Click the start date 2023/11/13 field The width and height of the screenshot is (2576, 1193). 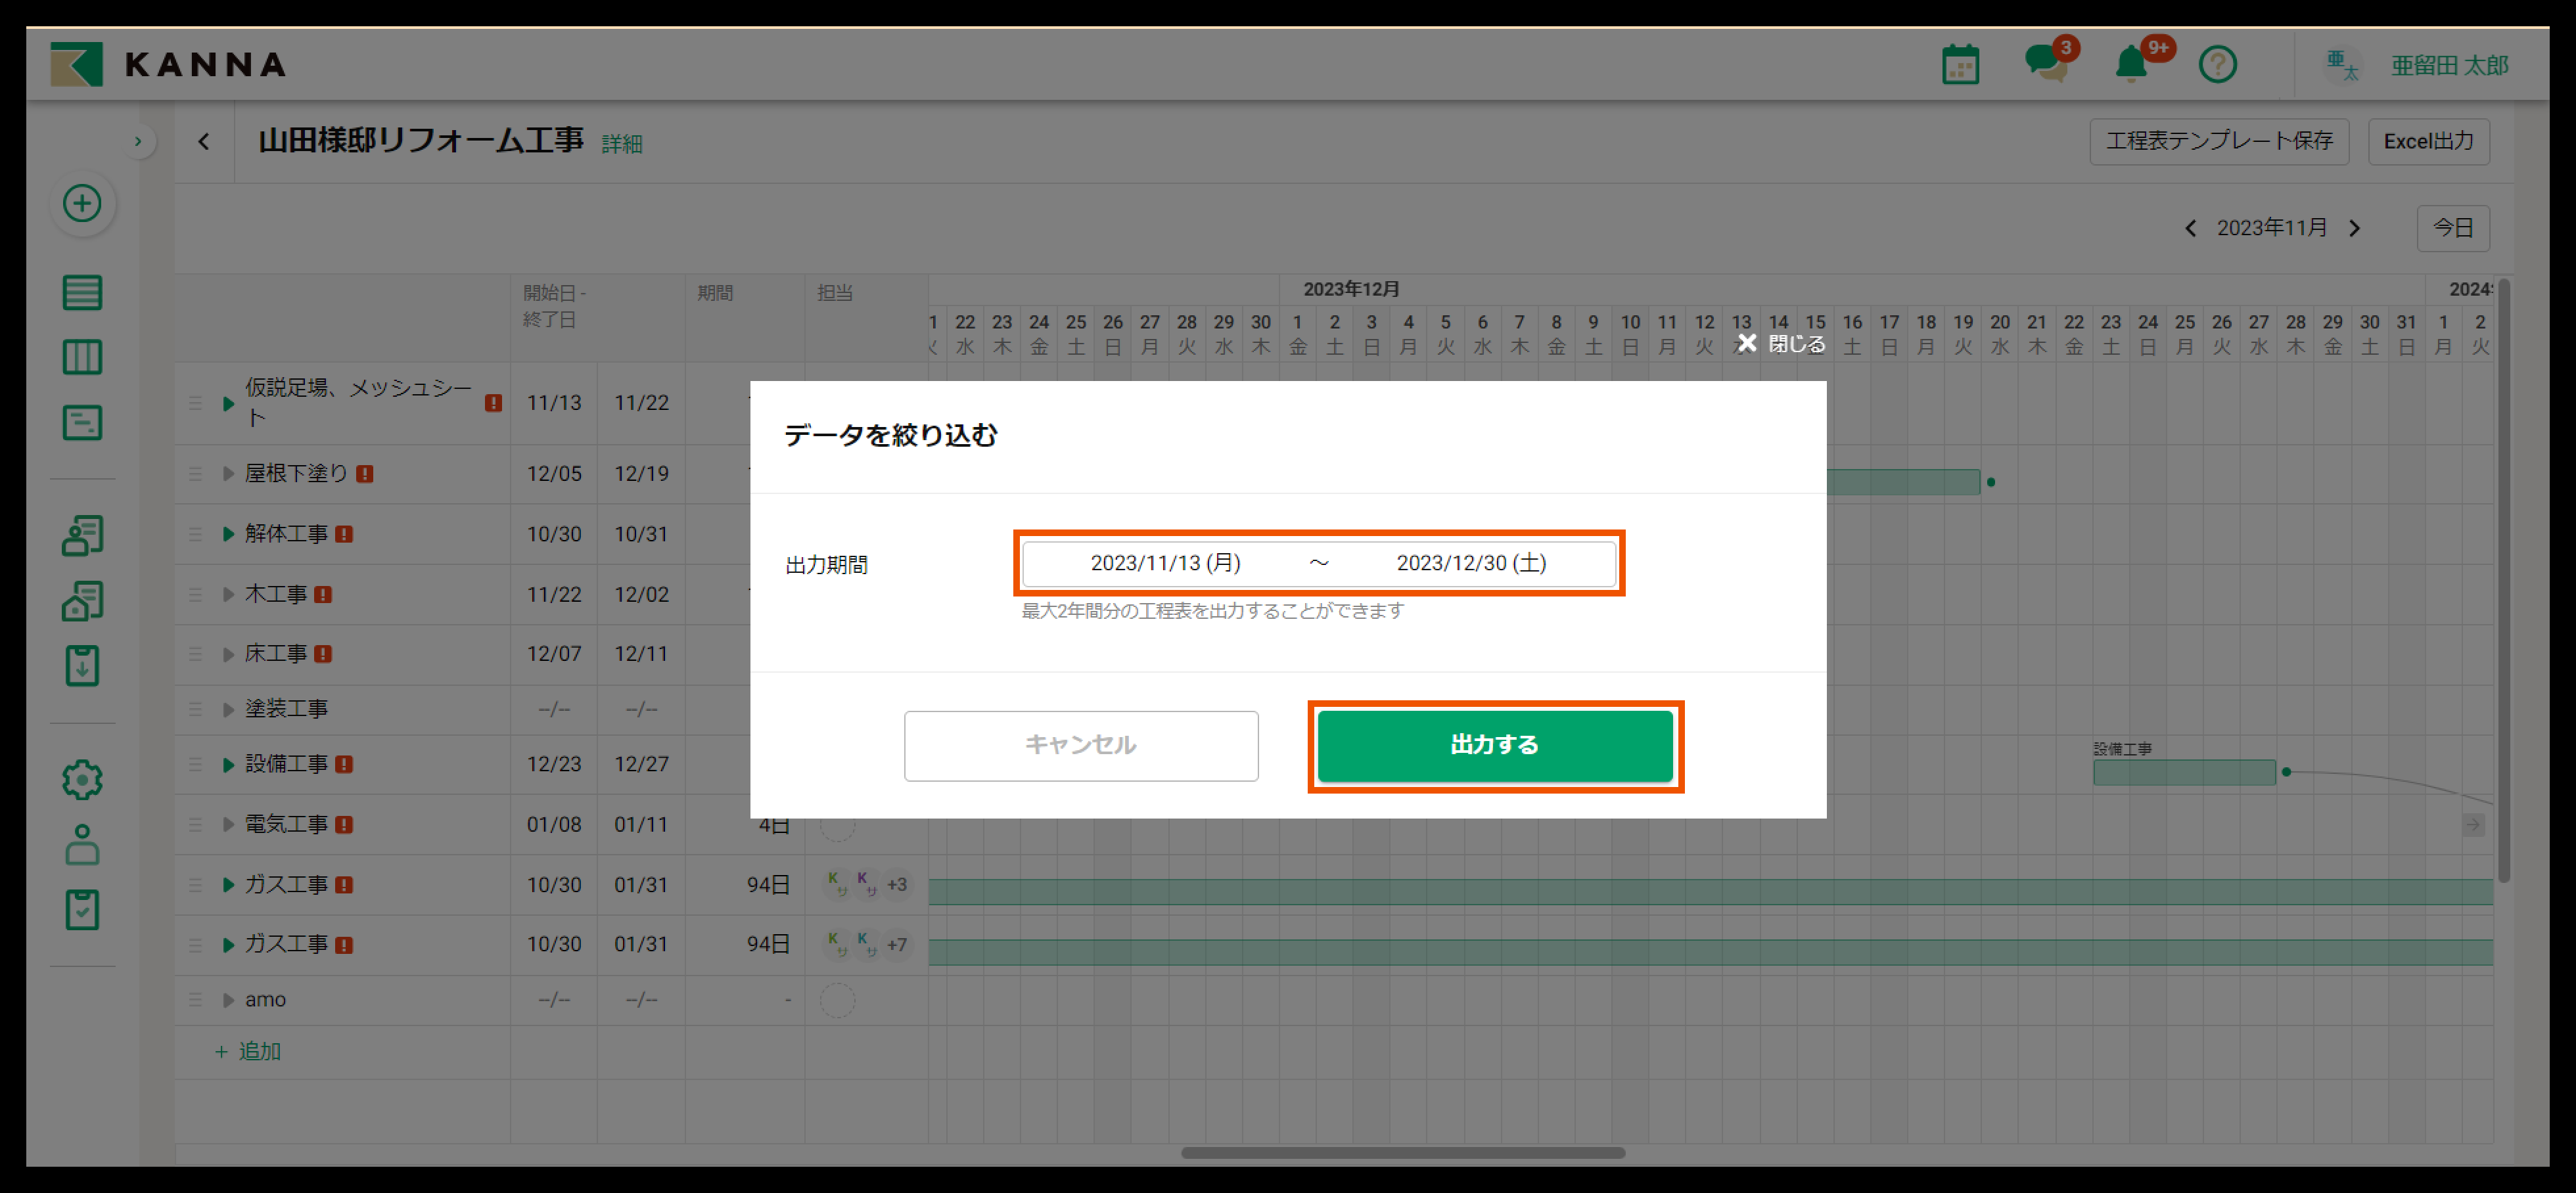coord(1165,563)
